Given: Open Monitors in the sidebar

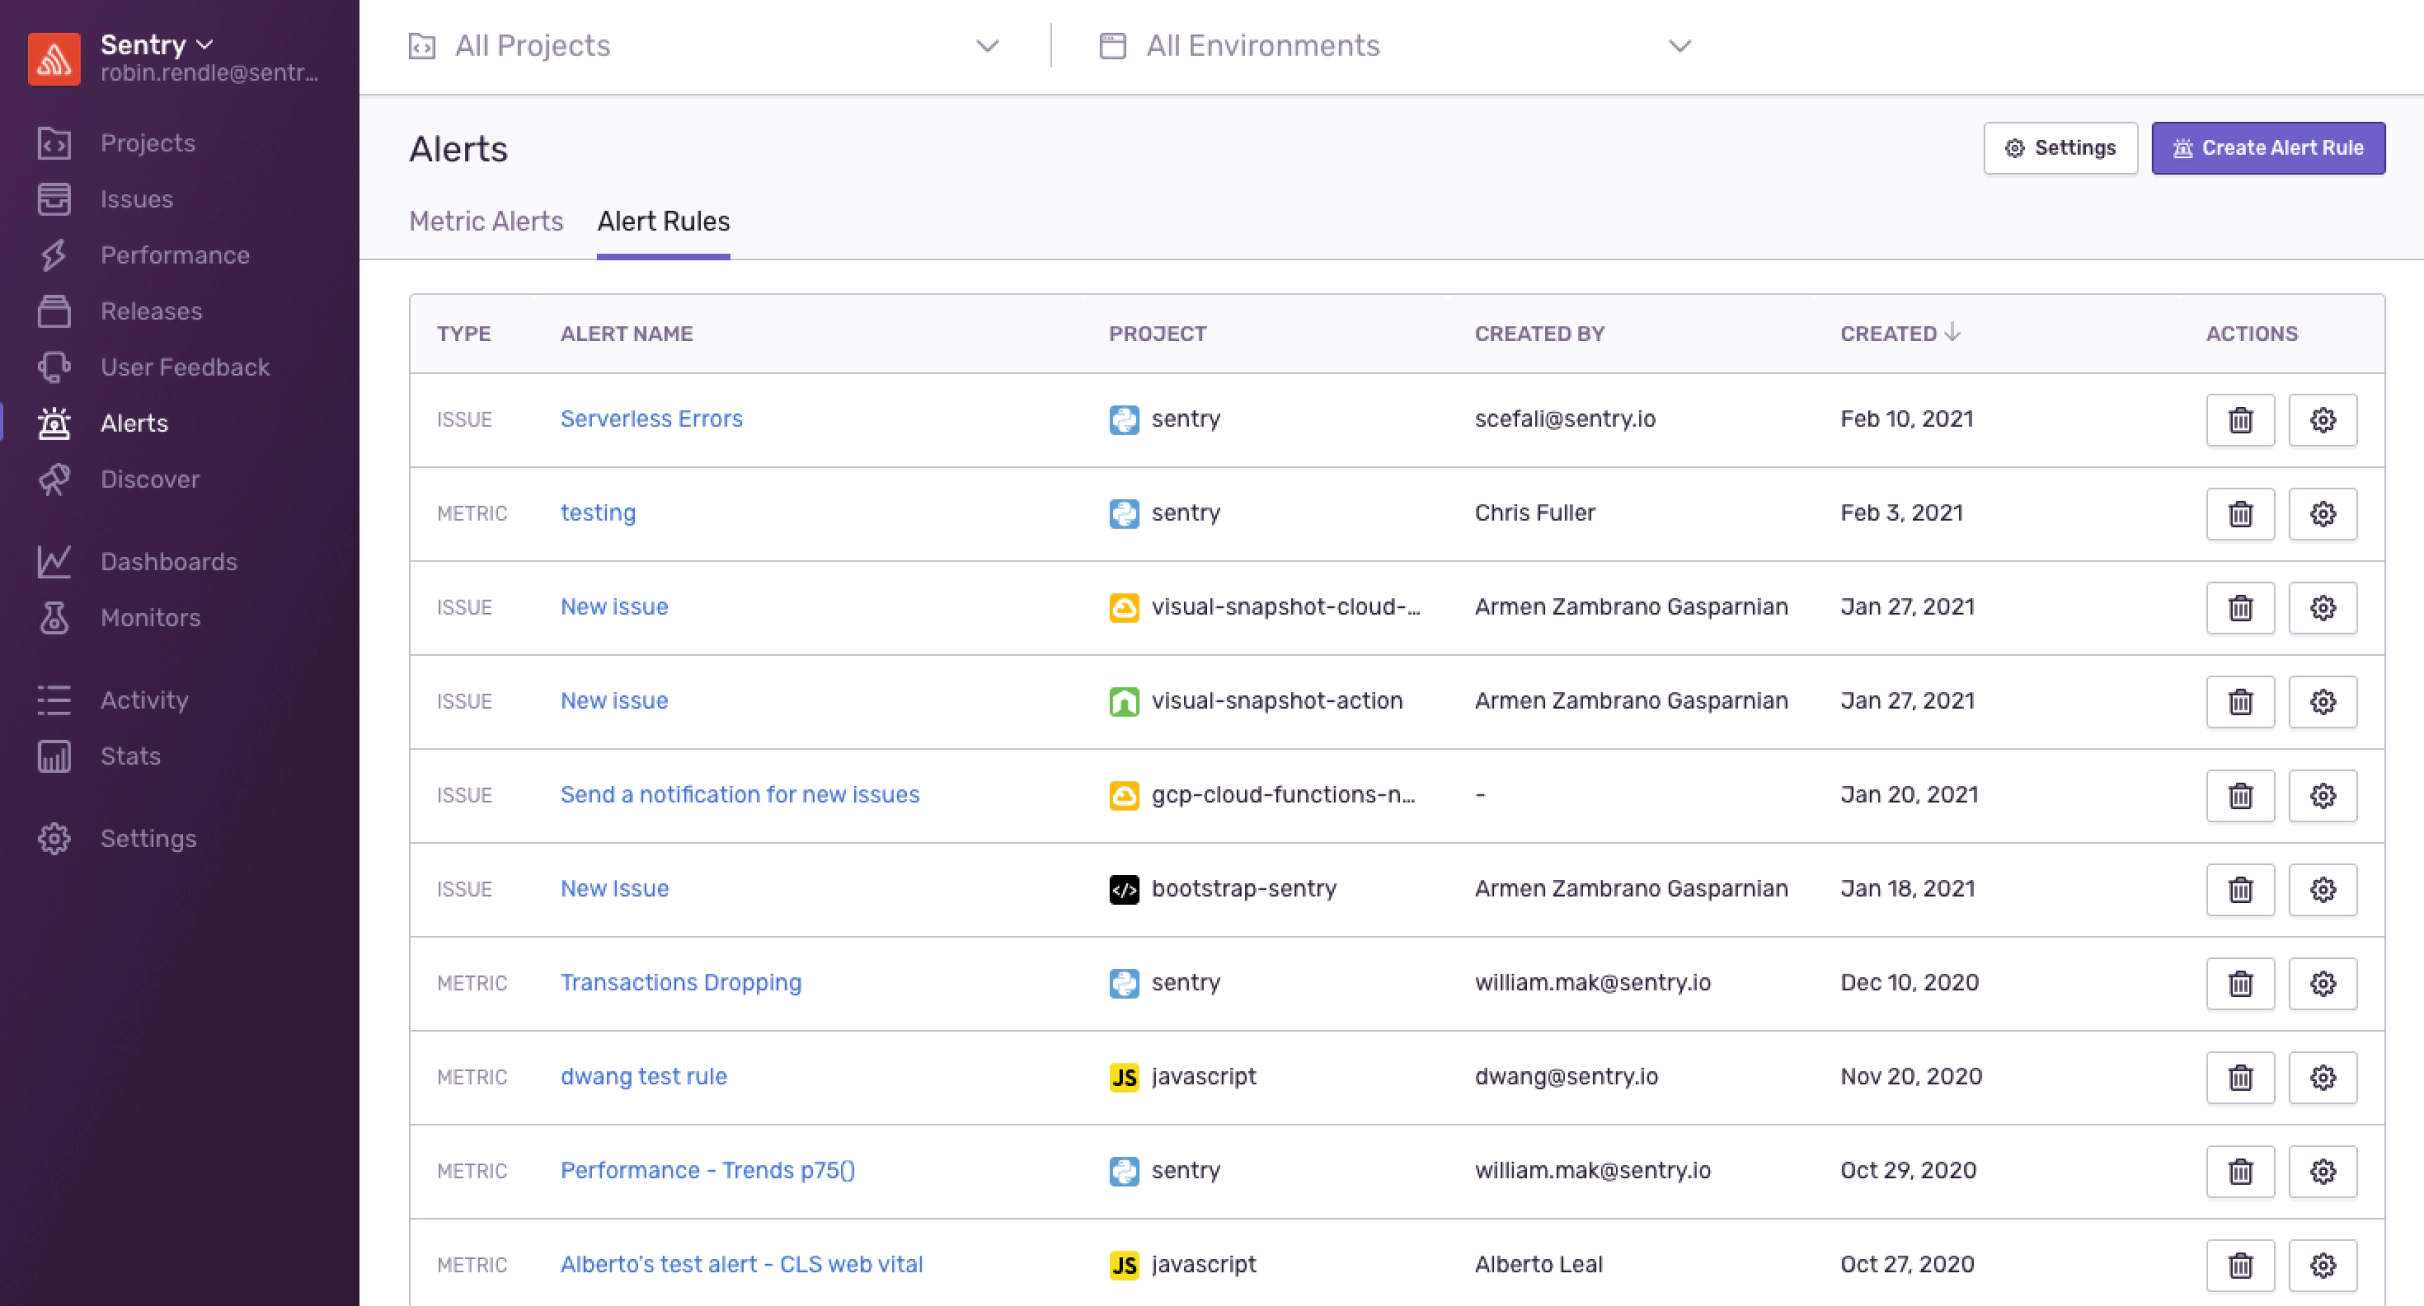Looking at the screenshot, I should 150,617.
